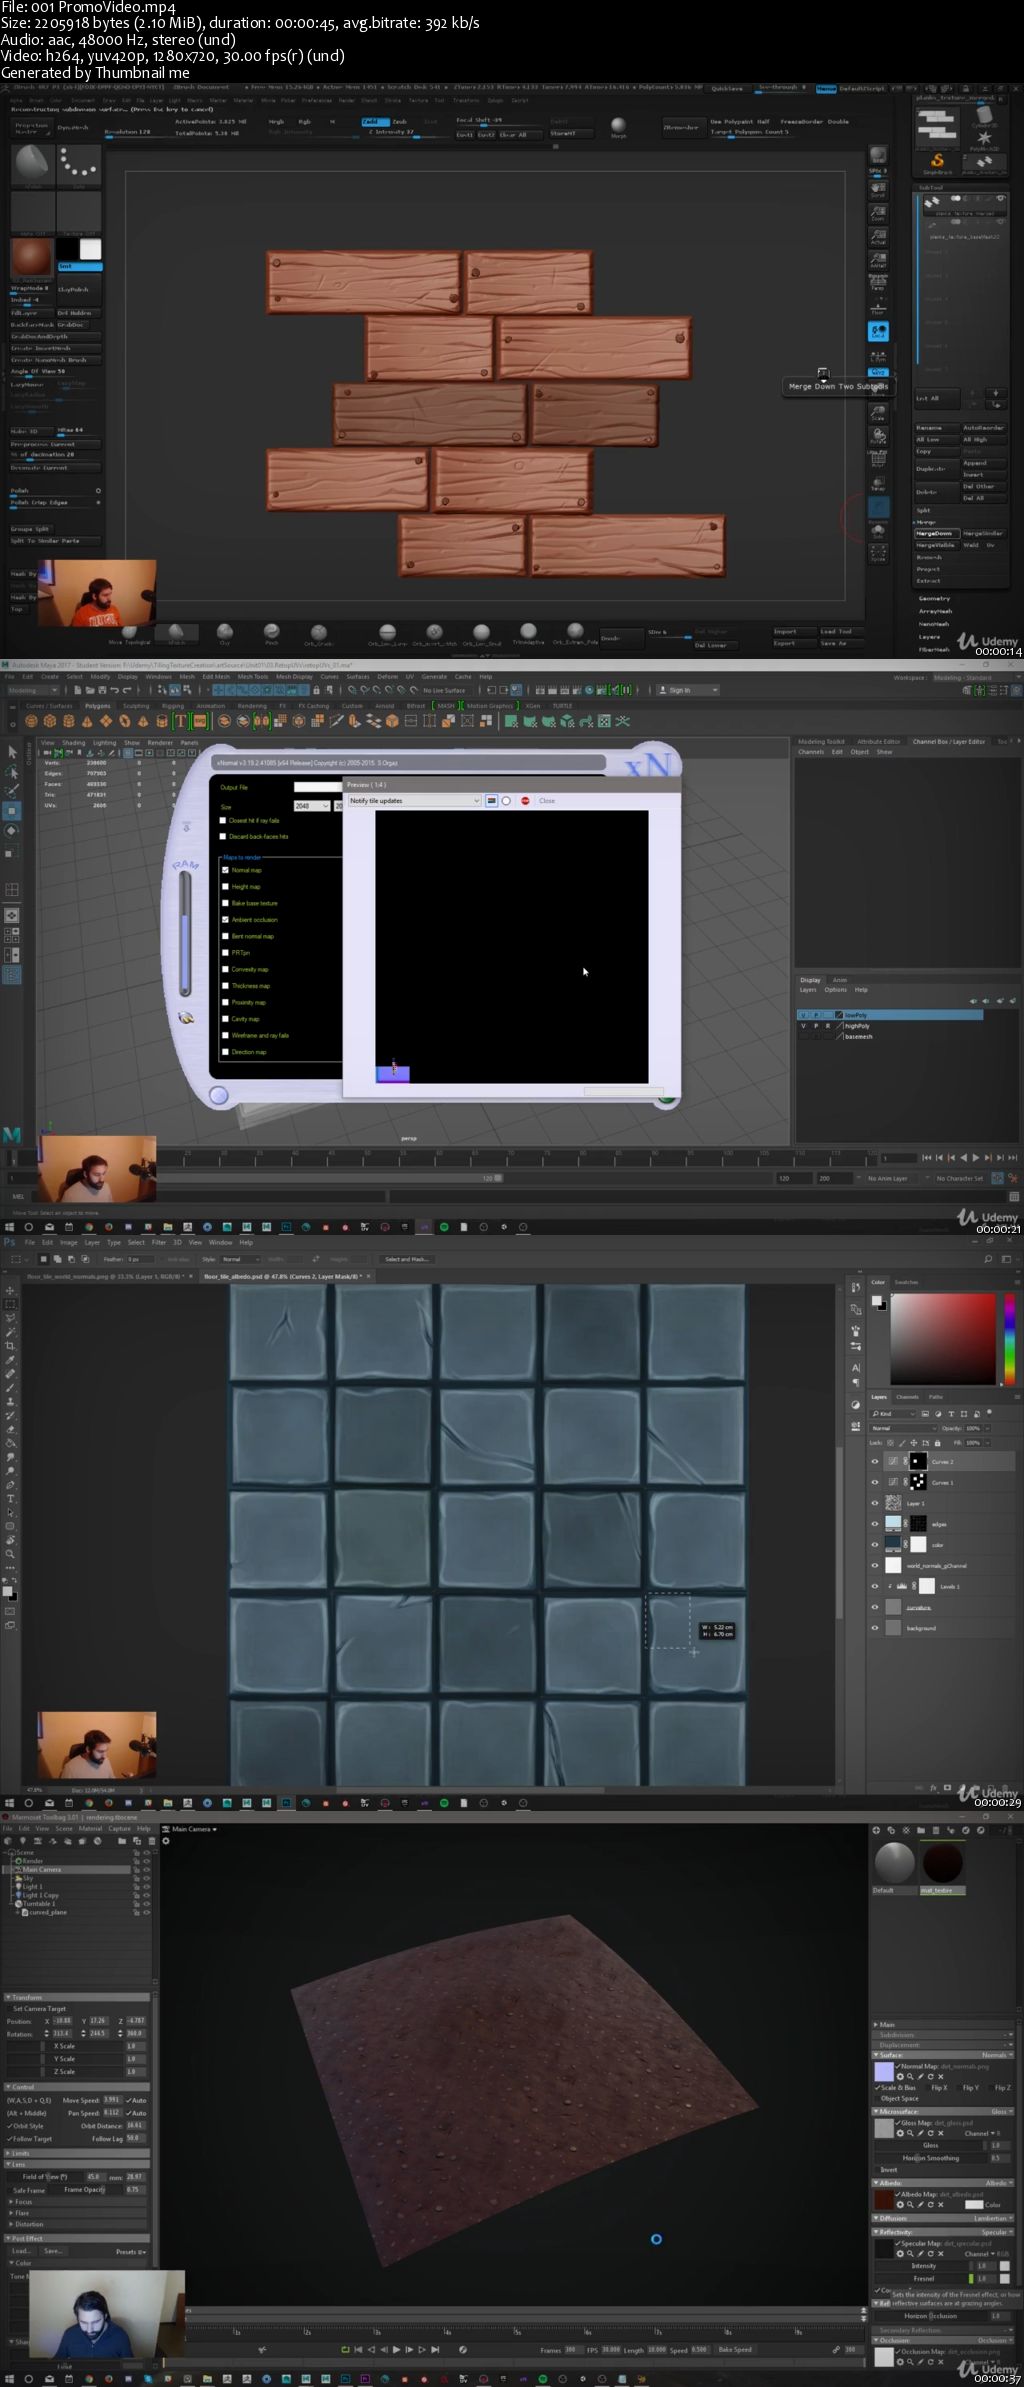
Task: Open Photoshop's Filter menu
Action: [x=159, y=1243]
